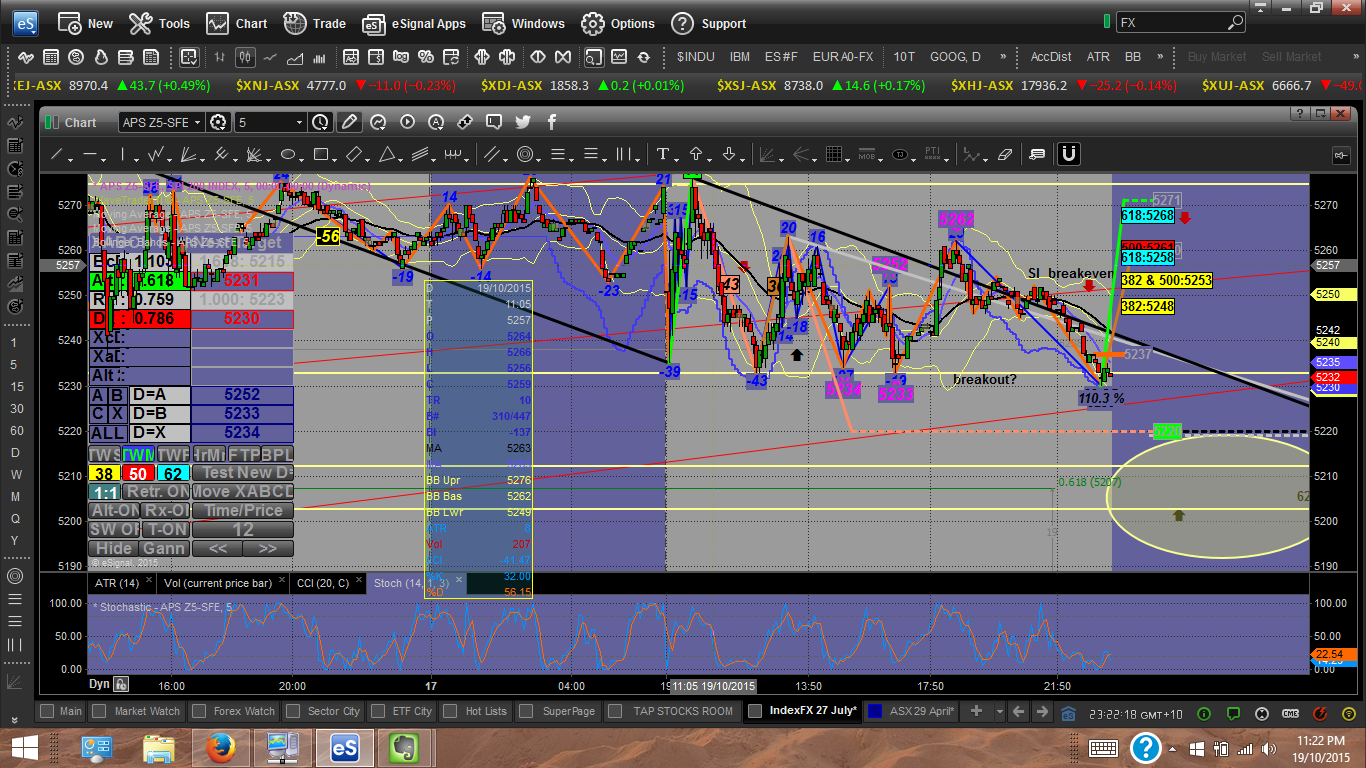The image size is (1366, 768).
Task: Open the Trade menu
Action: [314, 23]
